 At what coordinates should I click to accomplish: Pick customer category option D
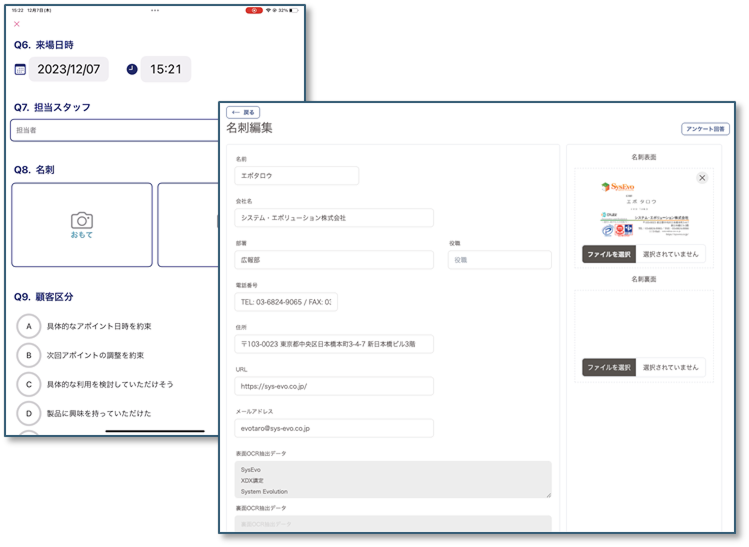click(x=30, y=413)
